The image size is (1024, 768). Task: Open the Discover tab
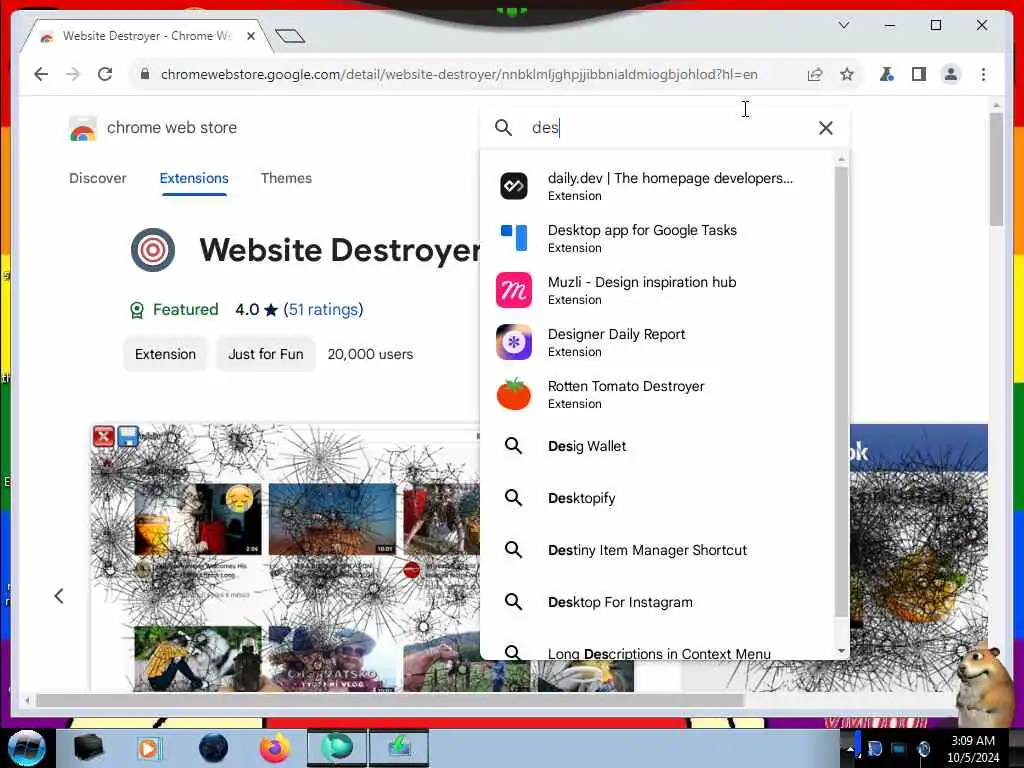click(x=98, y=178)
